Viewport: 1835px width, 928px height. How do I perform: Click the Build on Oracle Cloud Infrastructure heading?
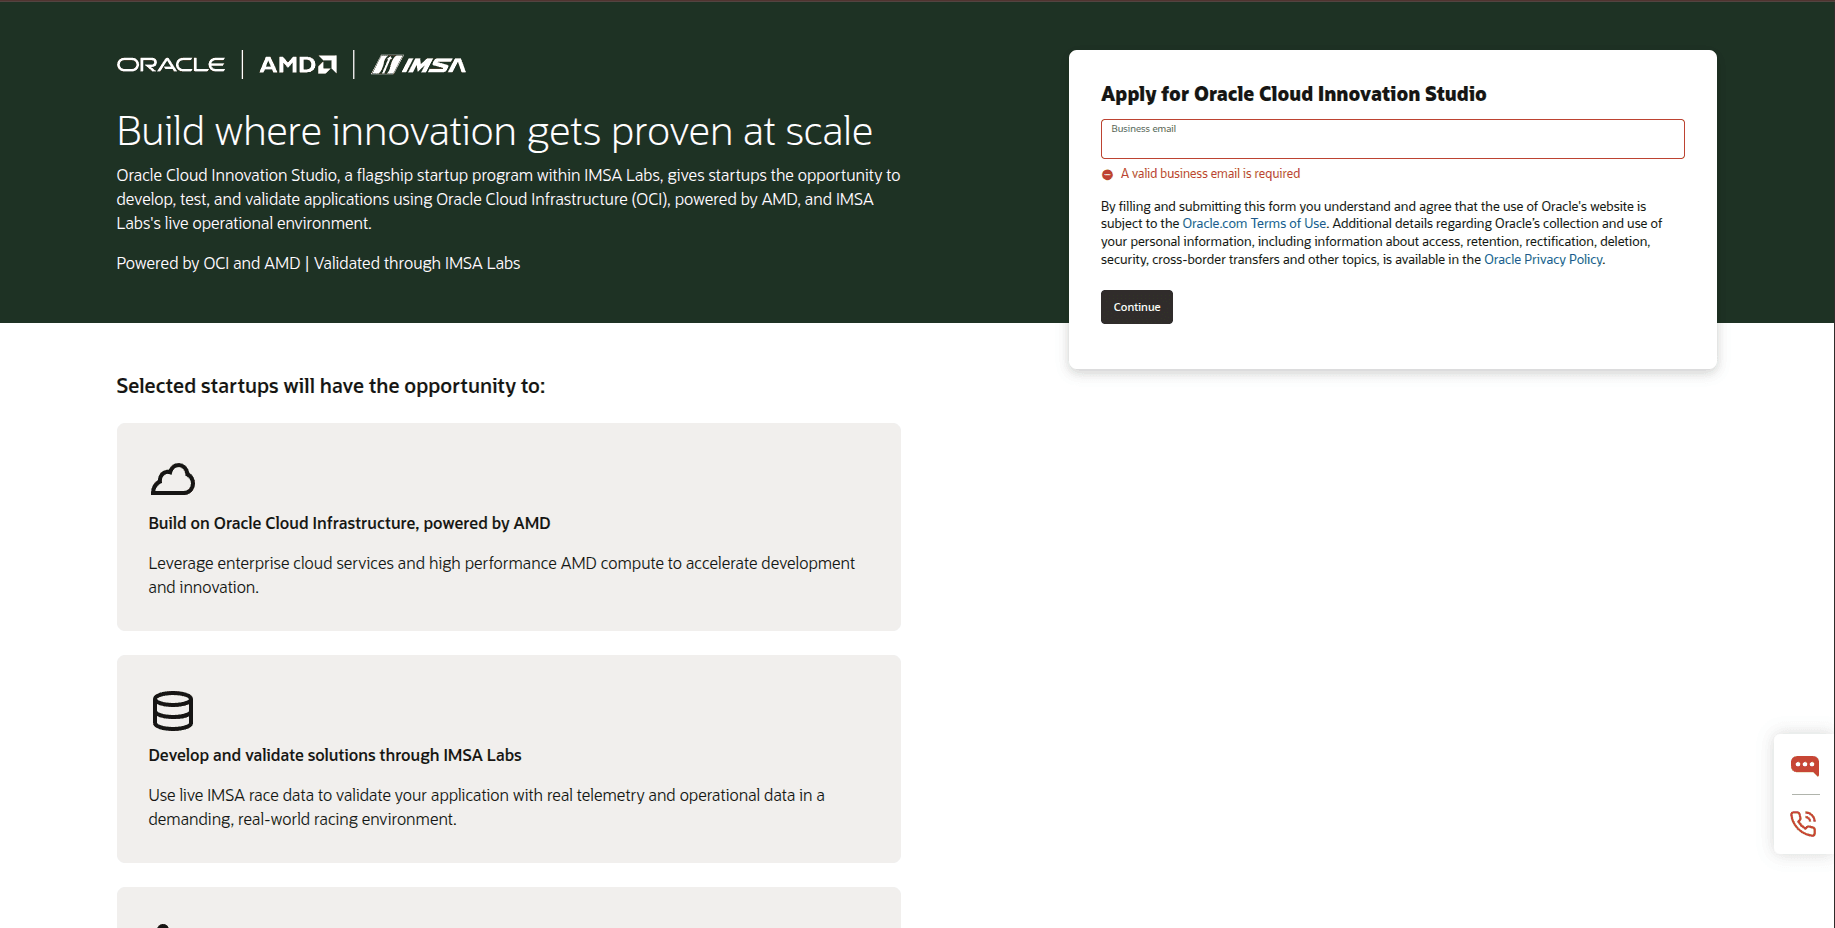click(349, 523)
